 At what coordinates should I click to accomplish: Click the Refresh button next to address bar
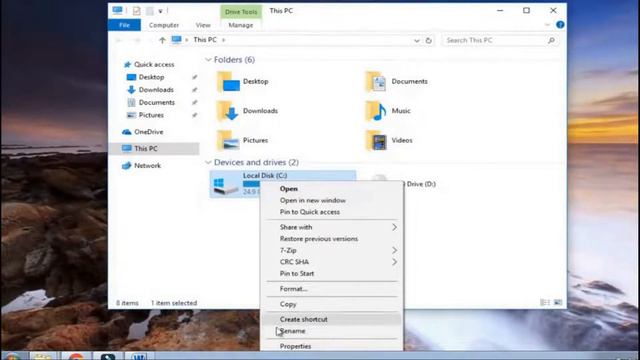[429, 40]
